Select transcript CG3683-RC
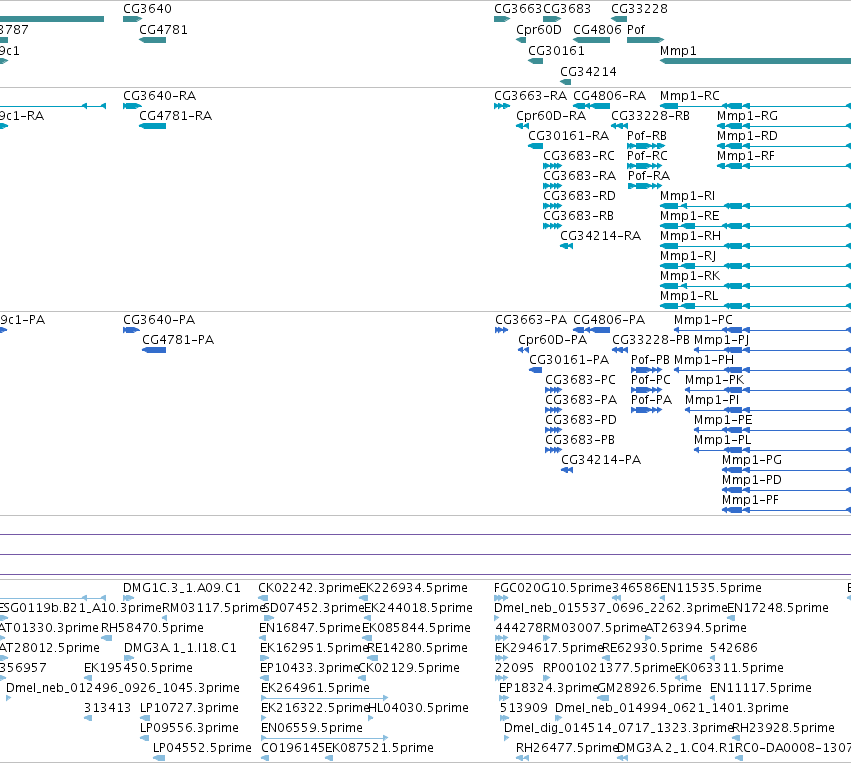The width and height of the screenshot is (851, 763). (579, 156)
